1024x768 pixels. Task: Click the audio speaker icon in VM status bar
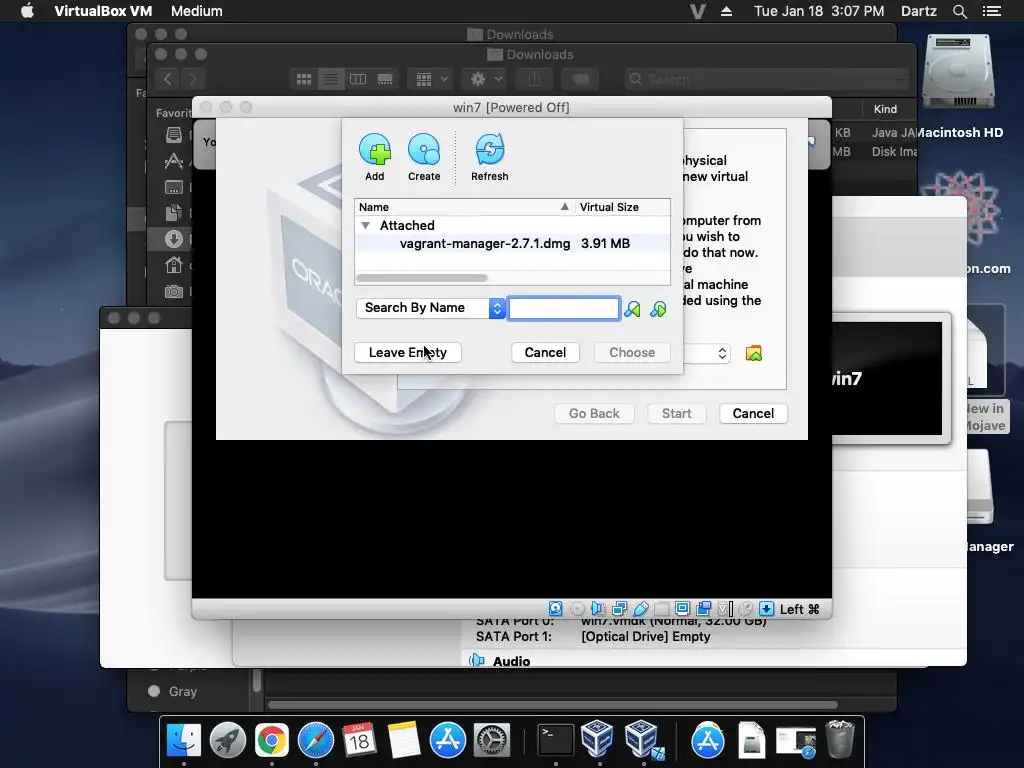click(x=598, y=609)
